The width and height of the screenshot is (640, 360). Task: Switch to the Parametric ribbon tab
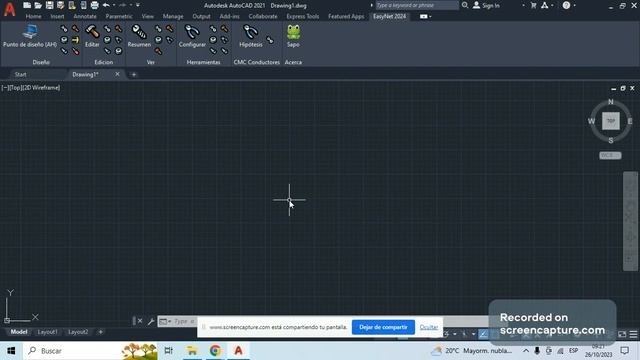click(119, 16)
